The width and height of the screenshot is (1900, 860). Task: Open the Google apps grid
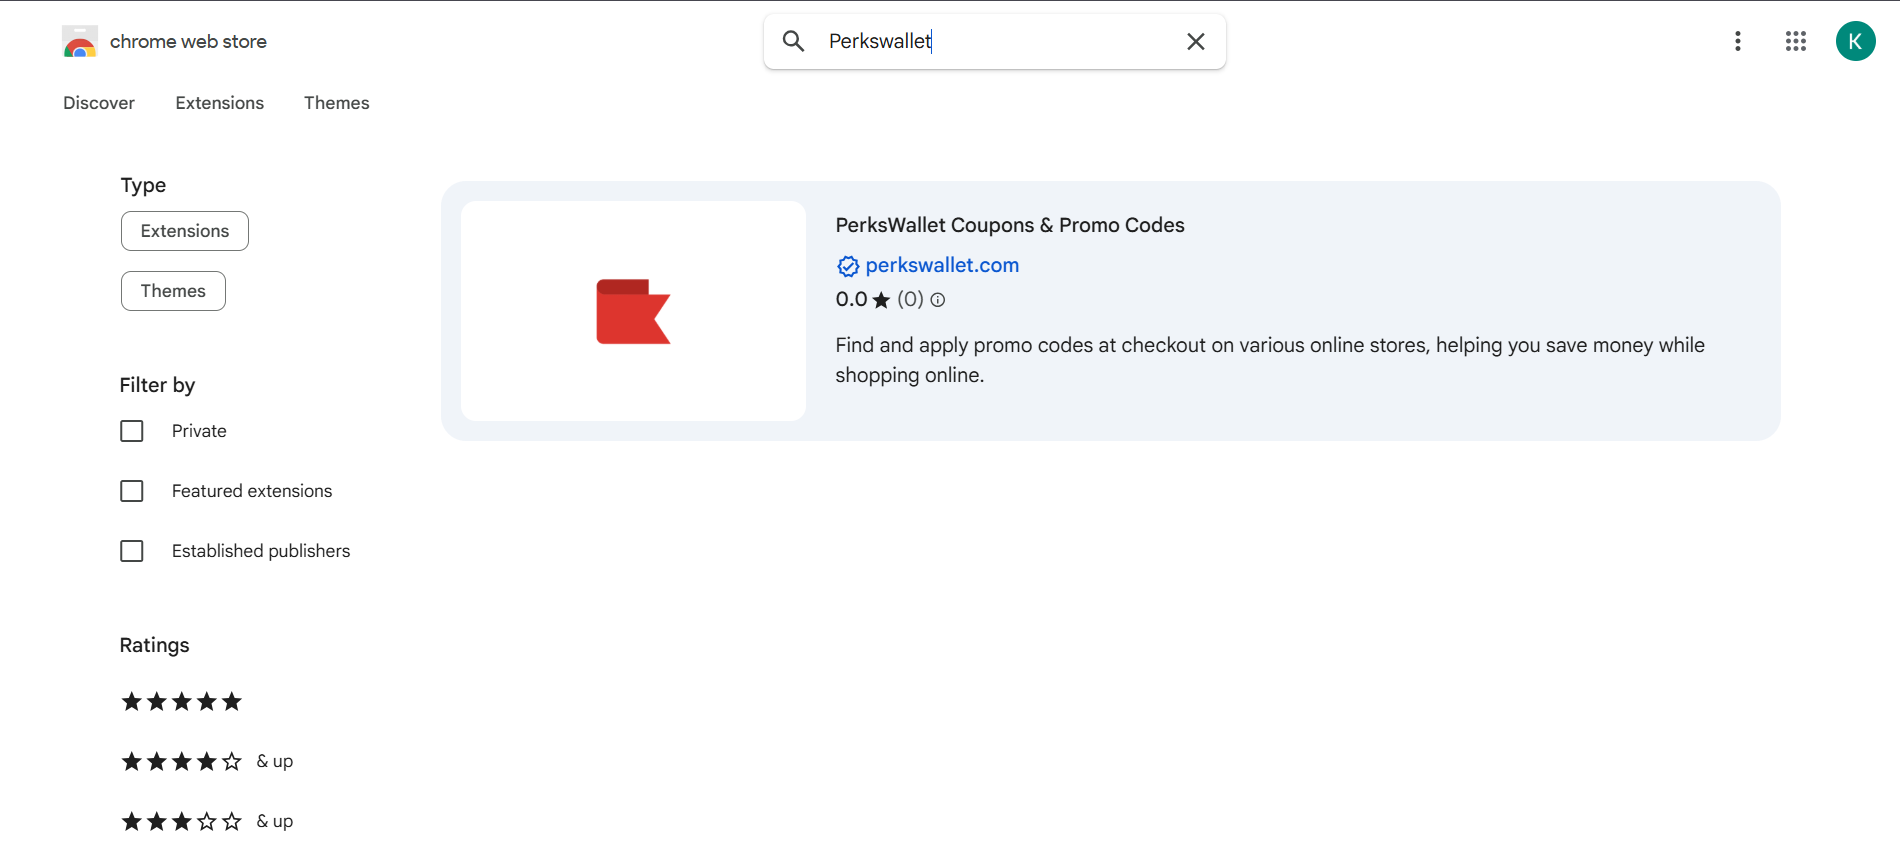[x=1796, y=41]
